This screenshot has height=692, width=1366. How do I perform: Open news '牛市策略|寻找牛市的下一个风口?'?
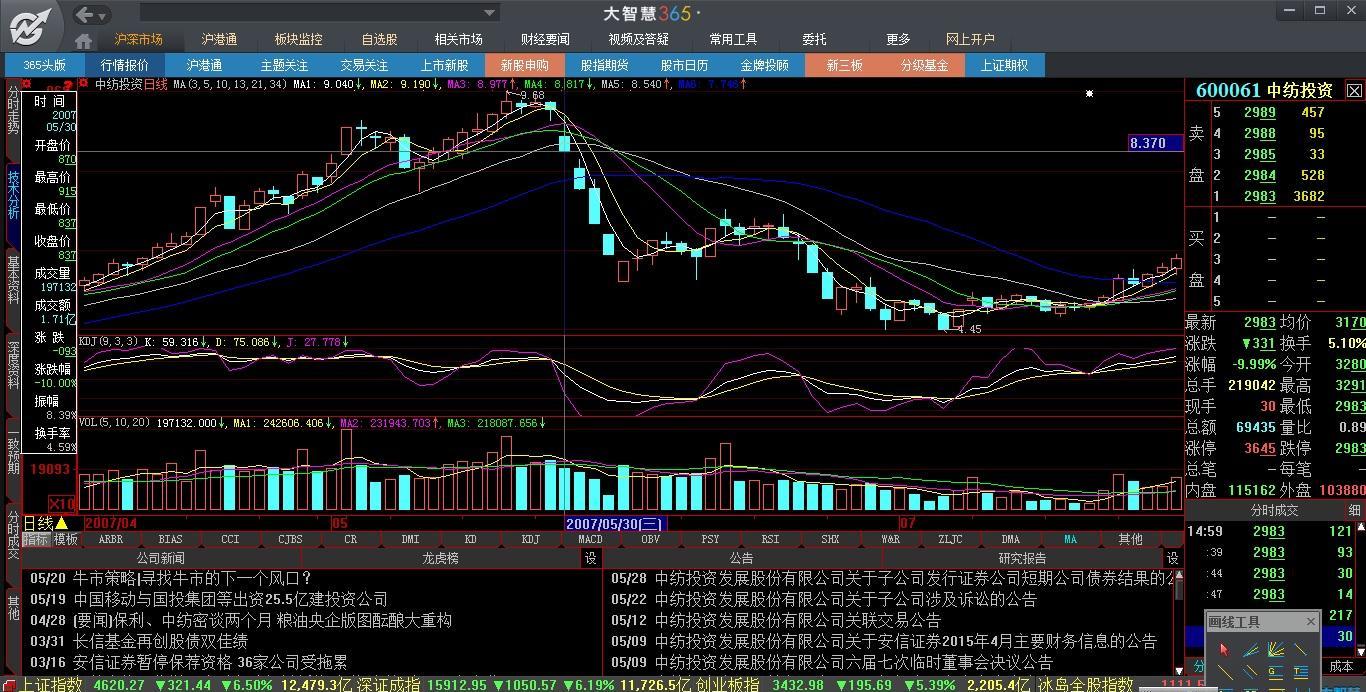(x=193, y=578)
